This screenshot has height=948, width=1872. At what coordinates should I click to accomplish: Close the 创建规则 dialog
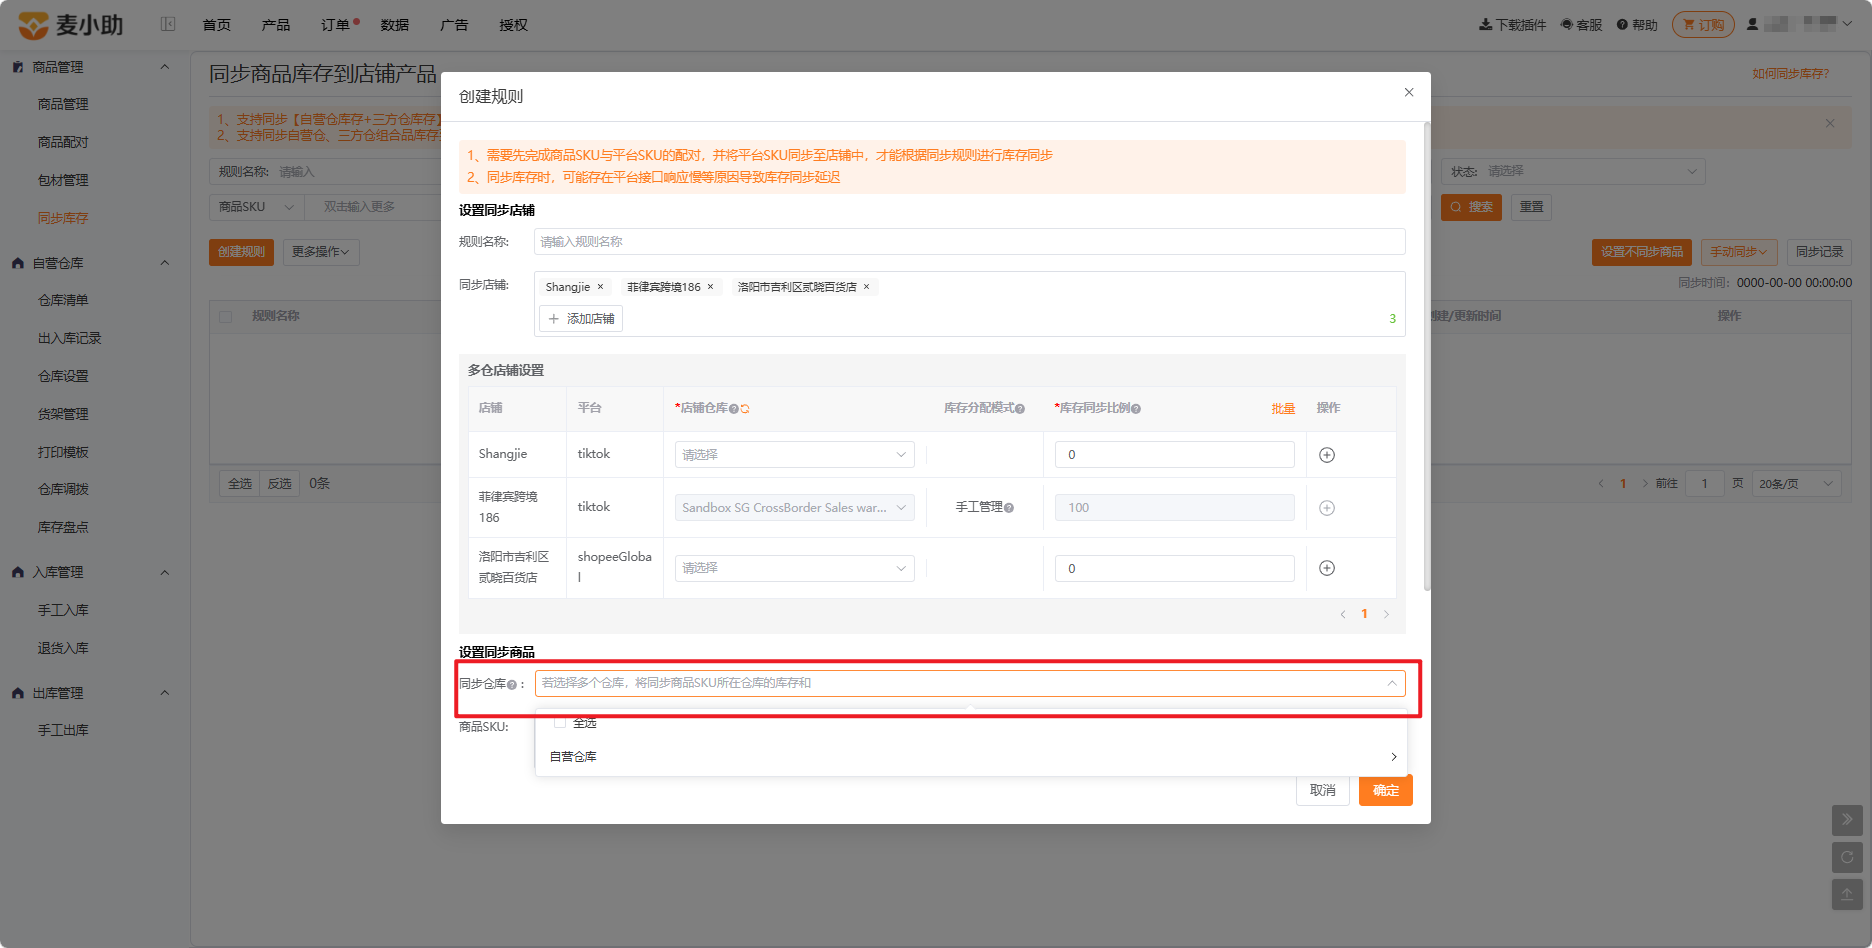[x=1409, y=92]
